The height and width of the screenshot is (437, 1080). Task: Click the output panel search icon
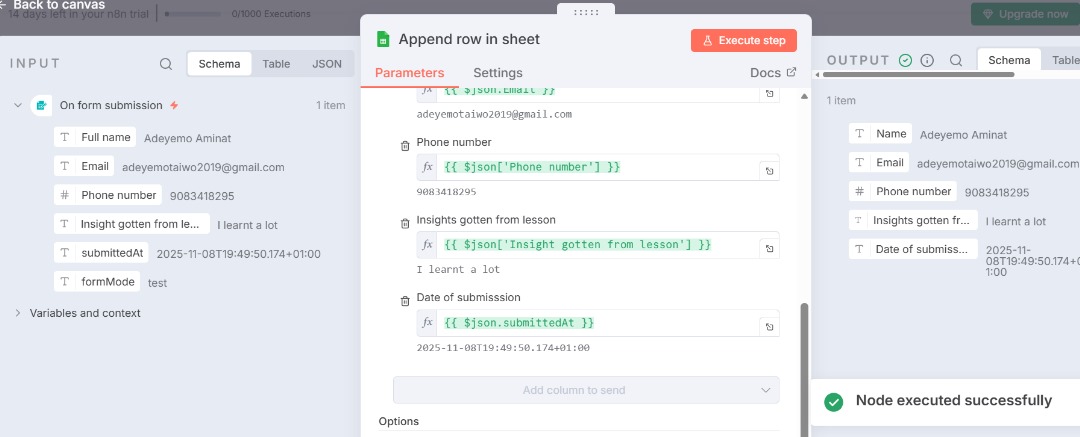point(956,60)
